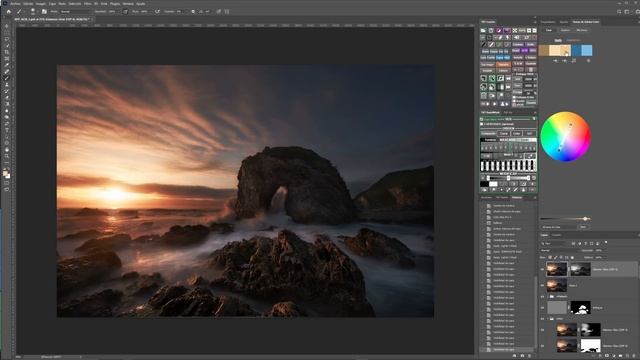Open brush Mode dropdown in options bar
Screen dimensions: 640x360
coord(76,11)
